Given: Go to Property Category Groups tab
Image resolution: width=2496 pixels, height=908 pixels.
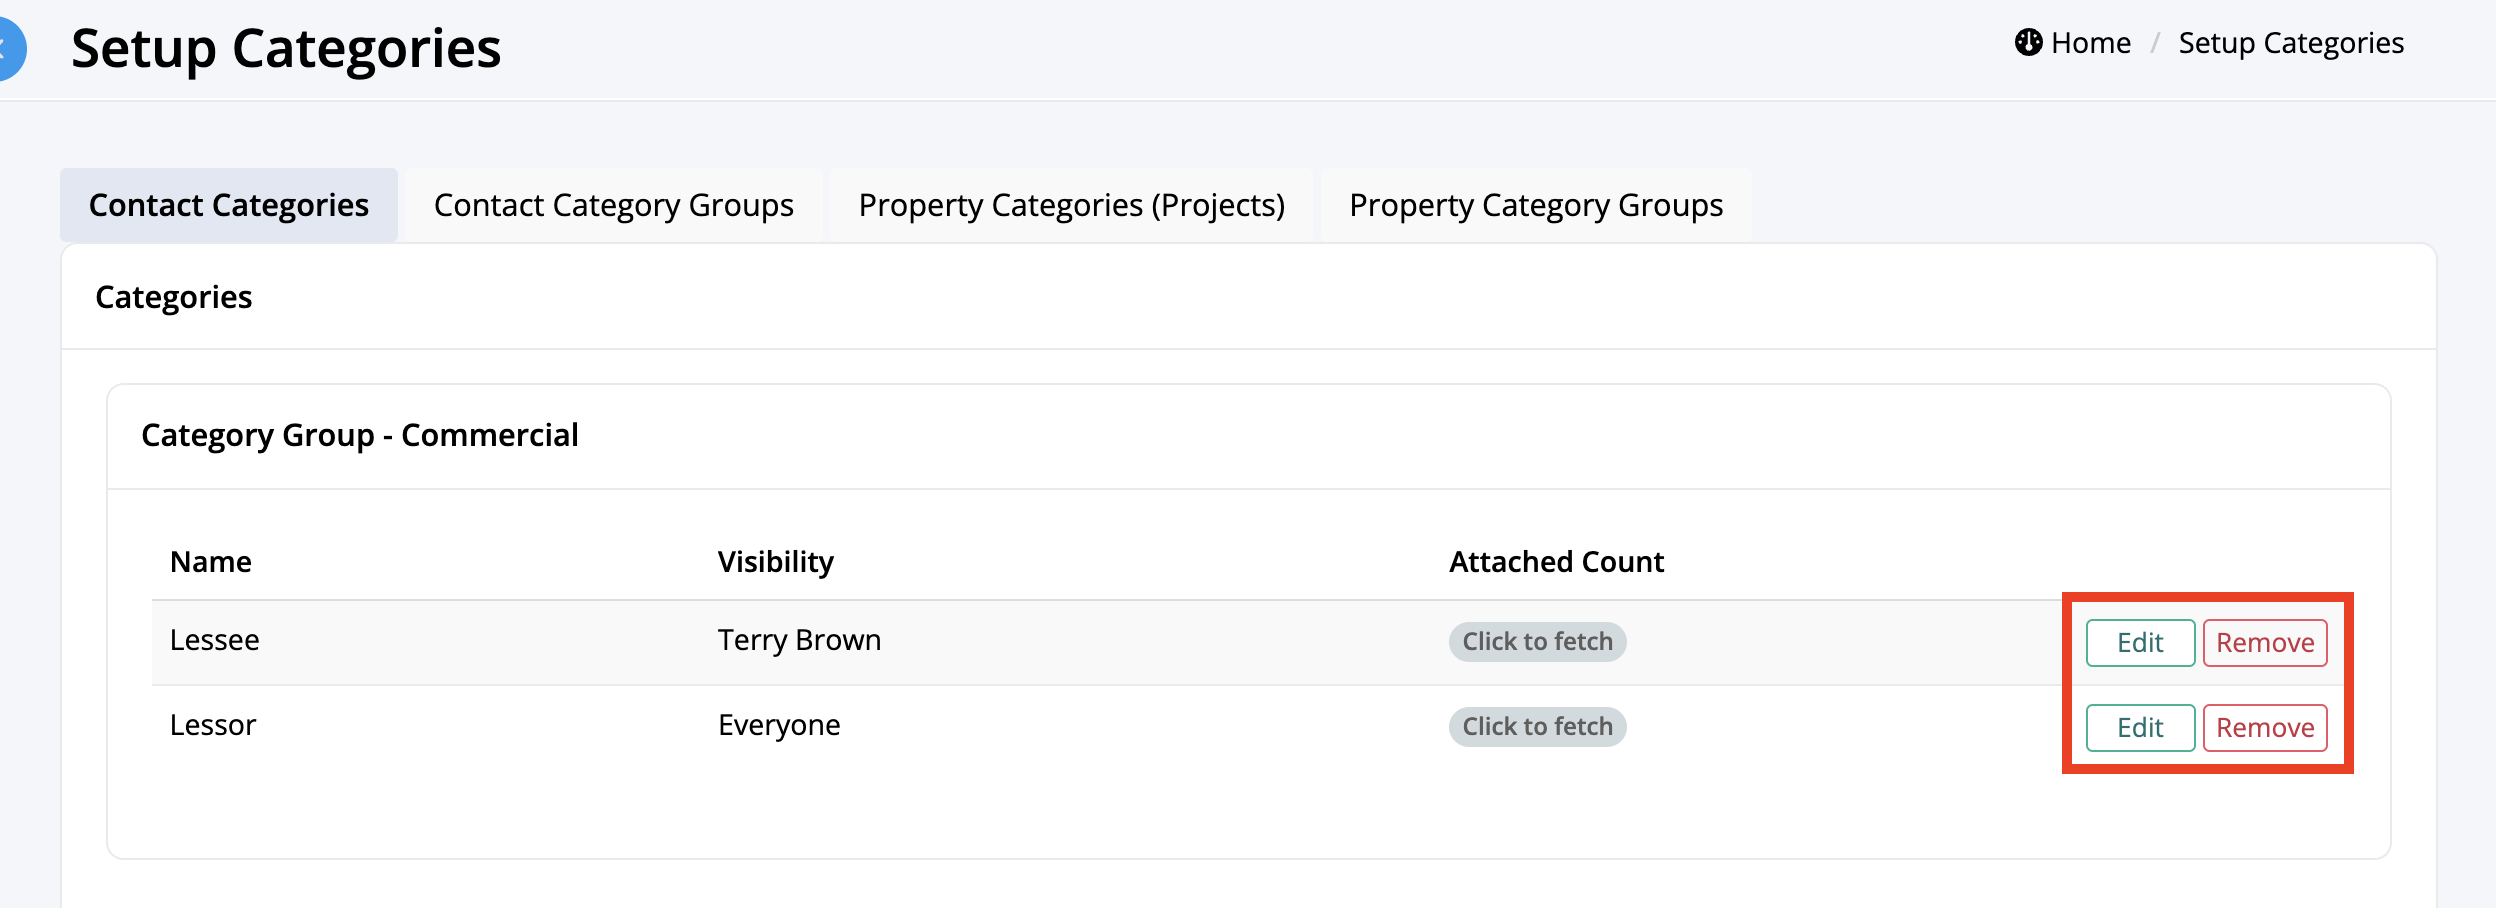Looking at the screenshot, I should click(1536, 205).
